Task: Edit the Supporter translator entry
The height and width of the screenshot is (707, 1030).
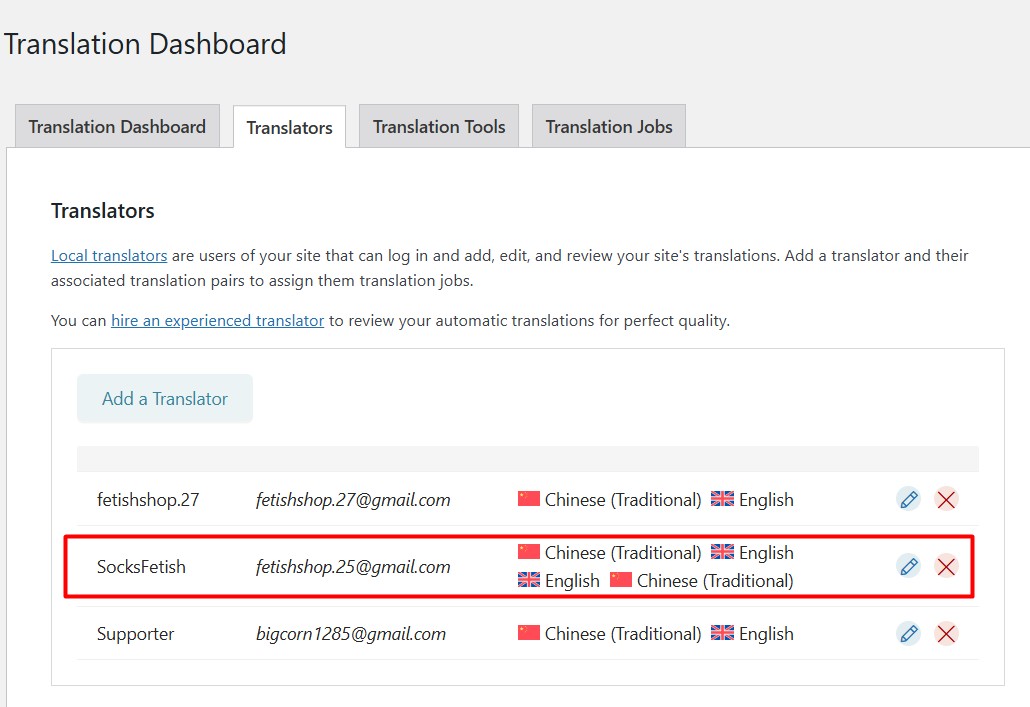Action: [908, 633]
